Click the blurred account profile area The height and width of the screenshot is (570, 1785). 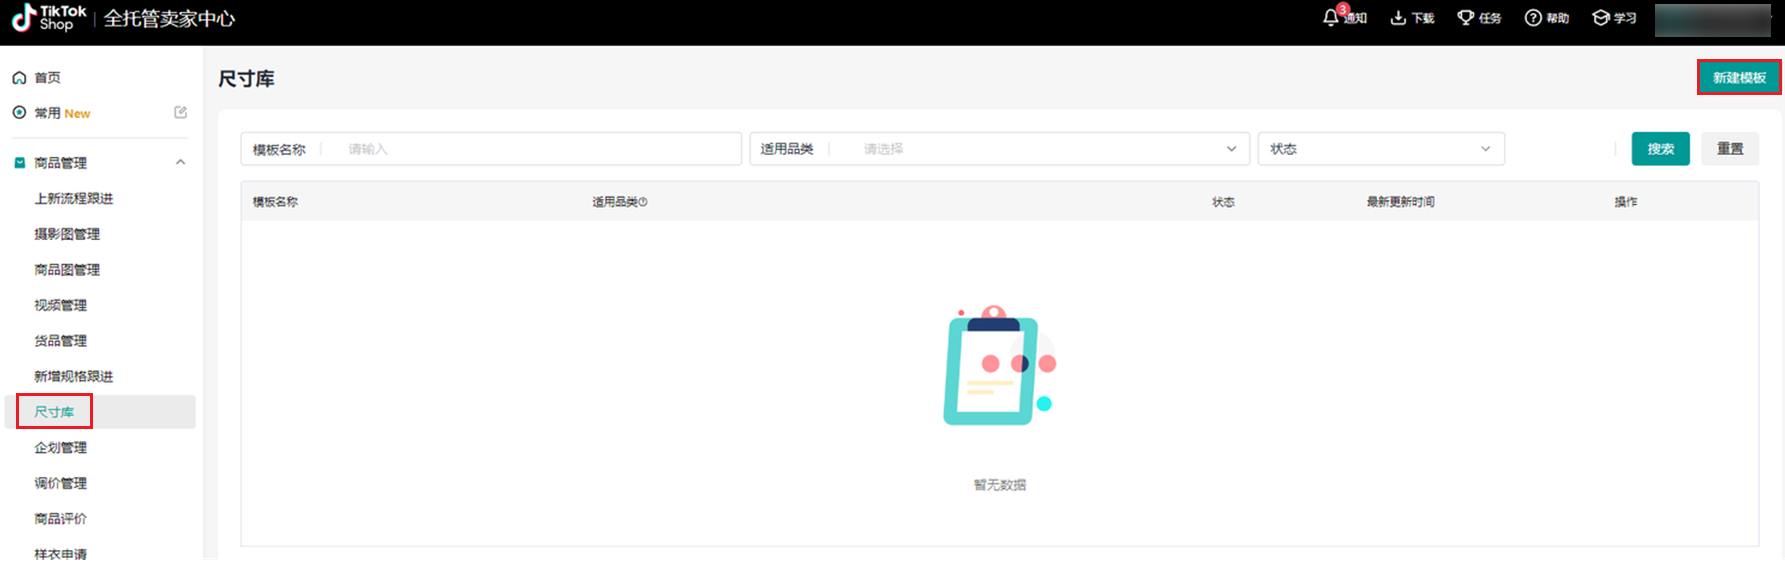pos(1712,19)
